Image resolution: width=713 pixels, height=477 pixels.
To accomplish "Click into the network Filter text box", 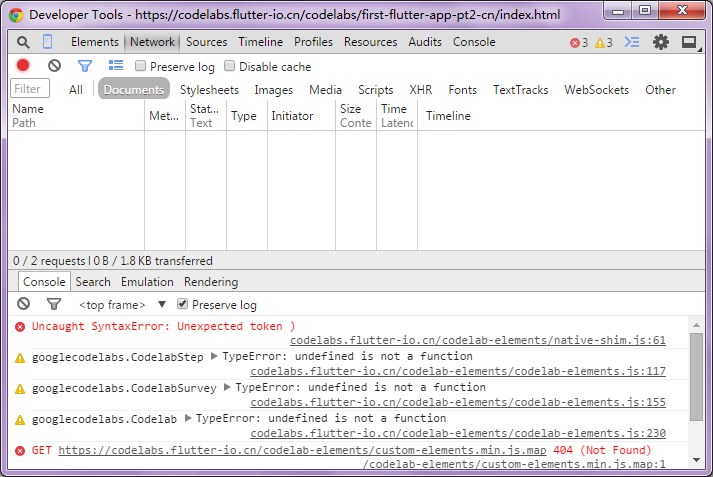I will (30, 89).
